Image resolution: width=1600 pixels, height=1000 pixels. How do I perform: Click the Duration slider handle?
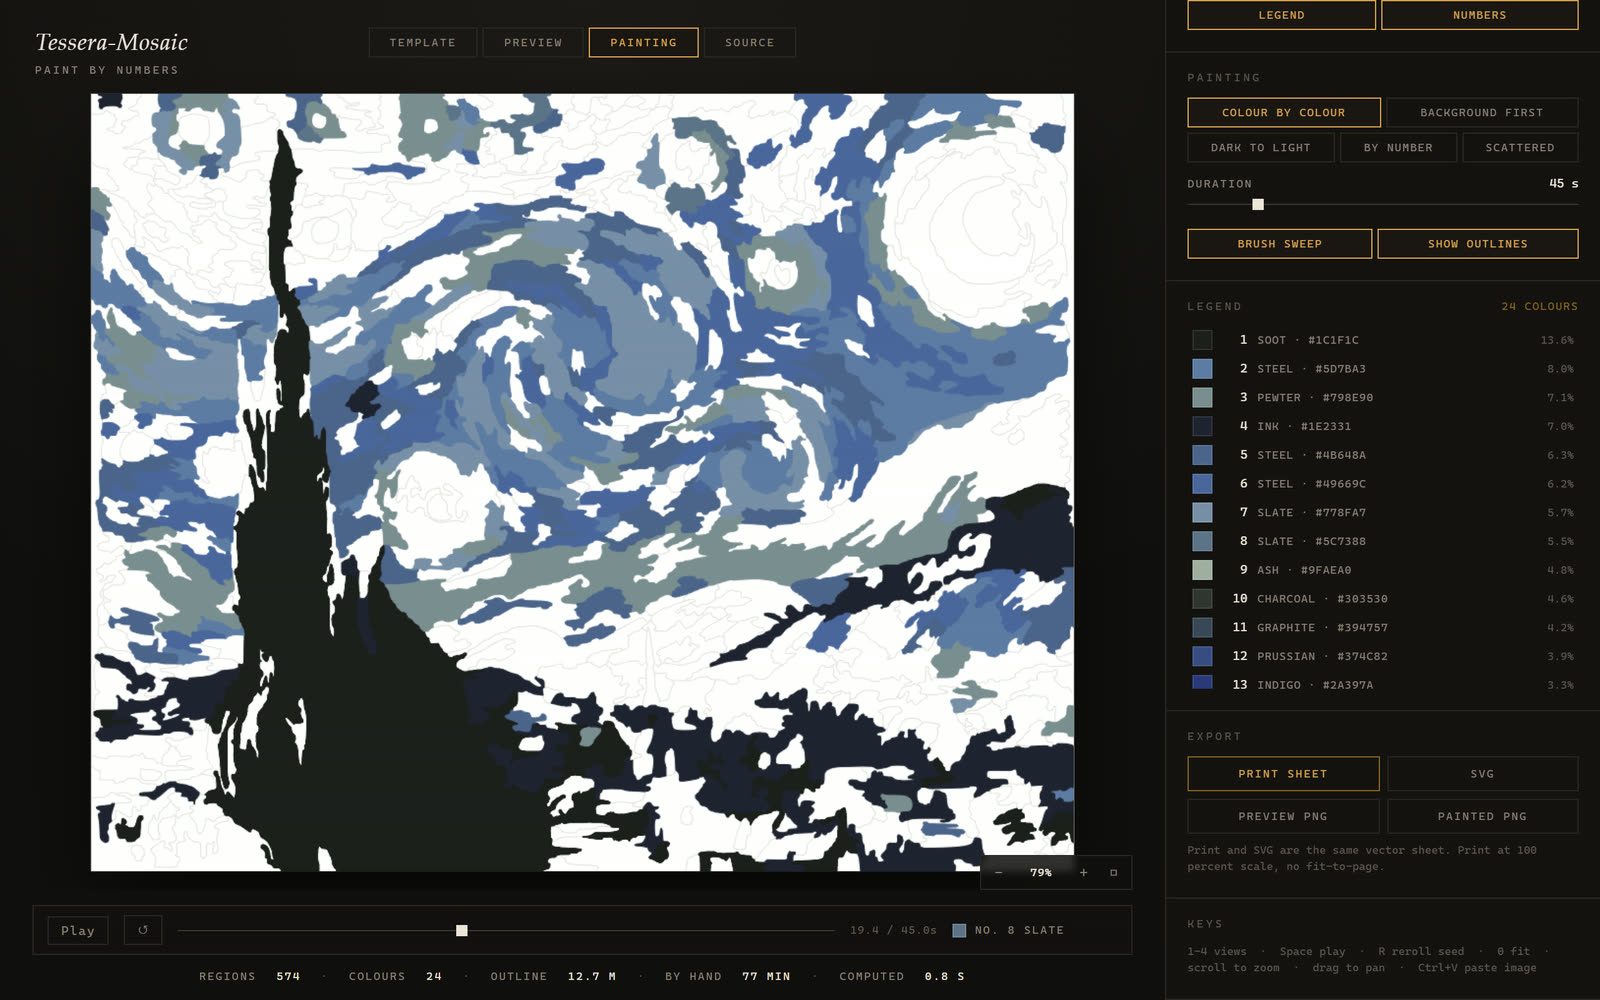click(1258, 204)
